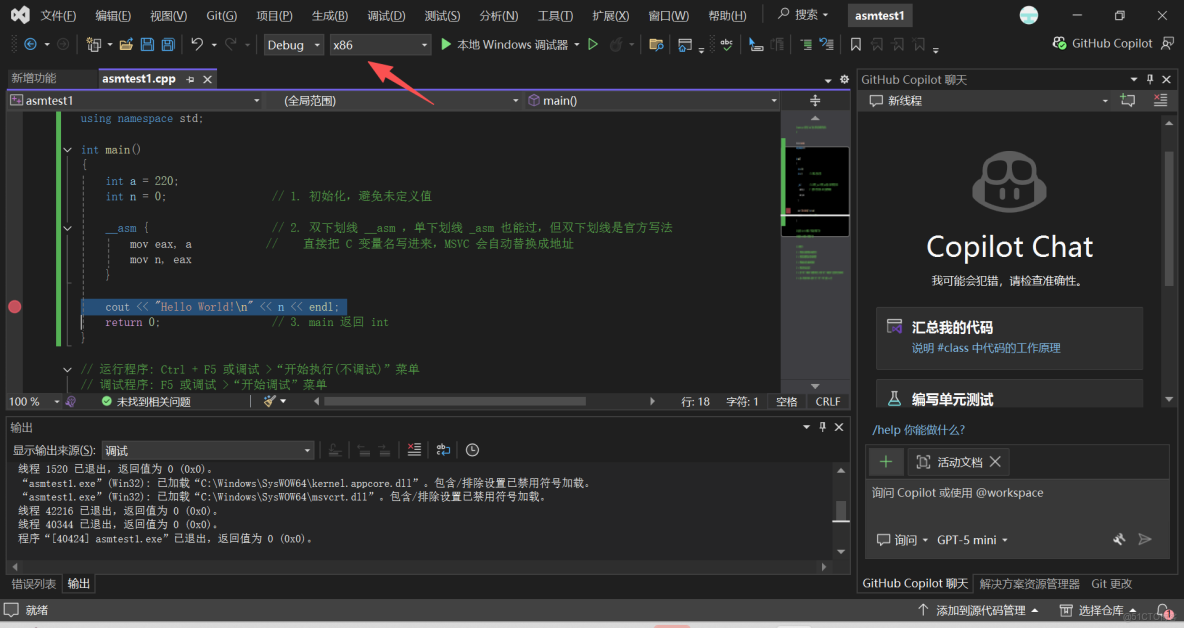
Task: Clear all output in the Output window
Action: click(x=413, y=450)
